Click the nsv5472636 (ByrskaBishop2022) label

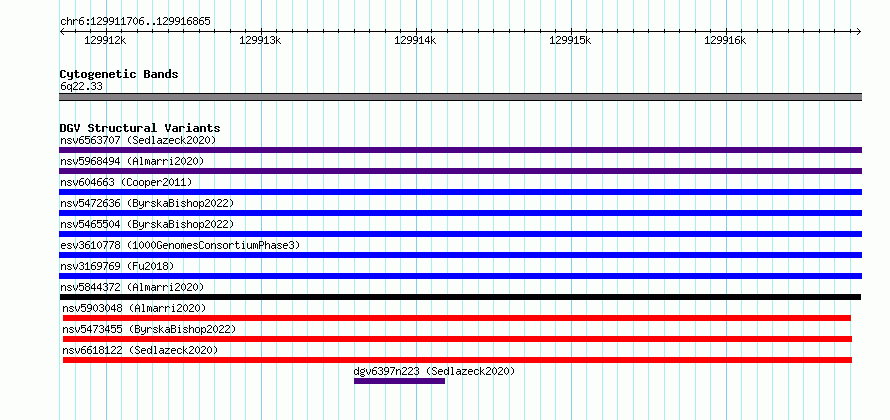coord(147,203)
